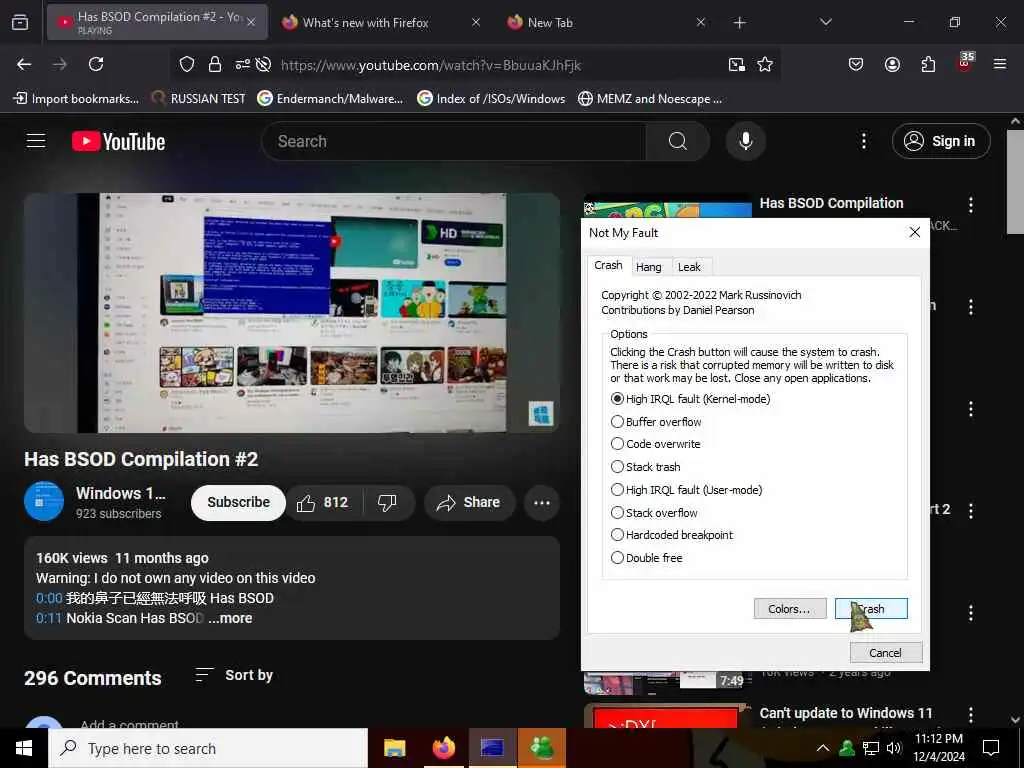The image size is (1024, 768).
Task: Open the Firefox account icon
Action: pyautogui.click(x=892, y=64)
